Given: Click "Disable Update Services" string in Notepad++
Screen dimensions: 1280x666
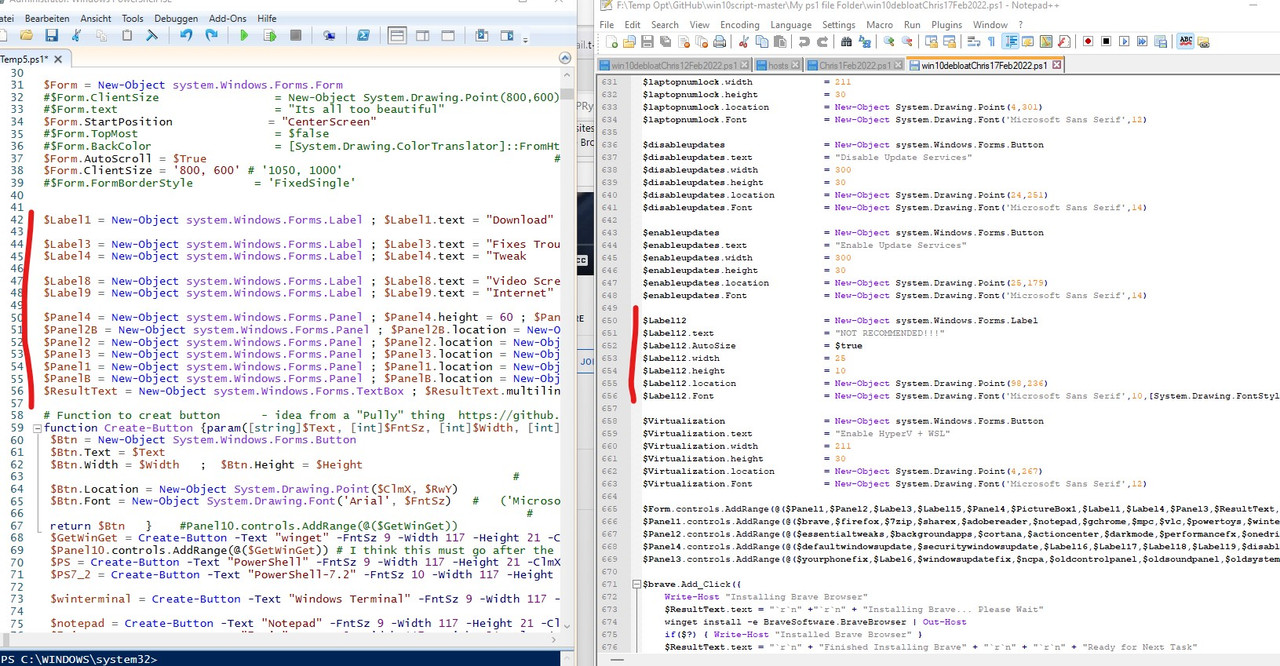Looking at the screenshot, I should click(903, 157).
